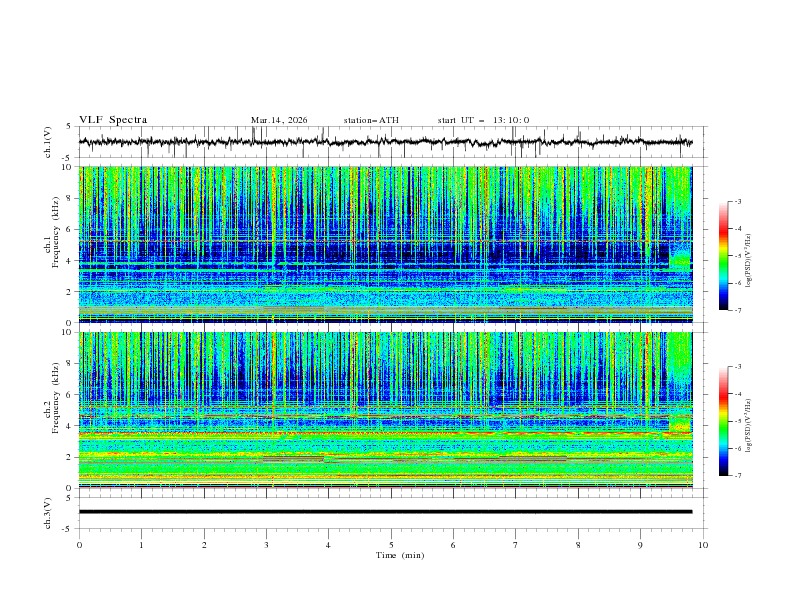
Task: Click the ch.1 spectrogram color bar
Action: click(724, 256)
